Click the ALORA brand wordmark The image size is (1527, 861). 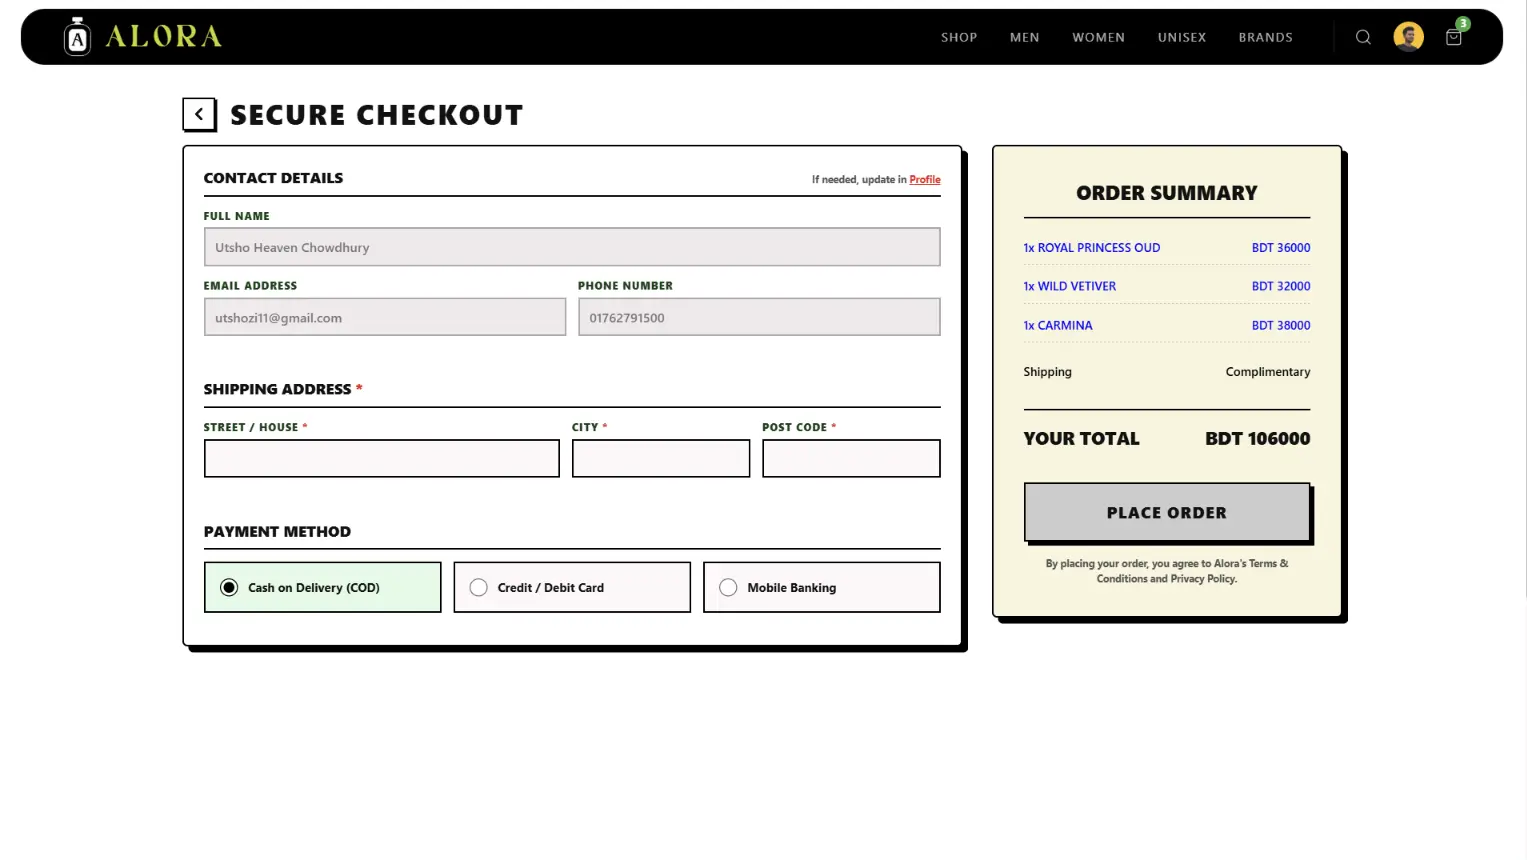pyautogui.click(x=163, y=37)
